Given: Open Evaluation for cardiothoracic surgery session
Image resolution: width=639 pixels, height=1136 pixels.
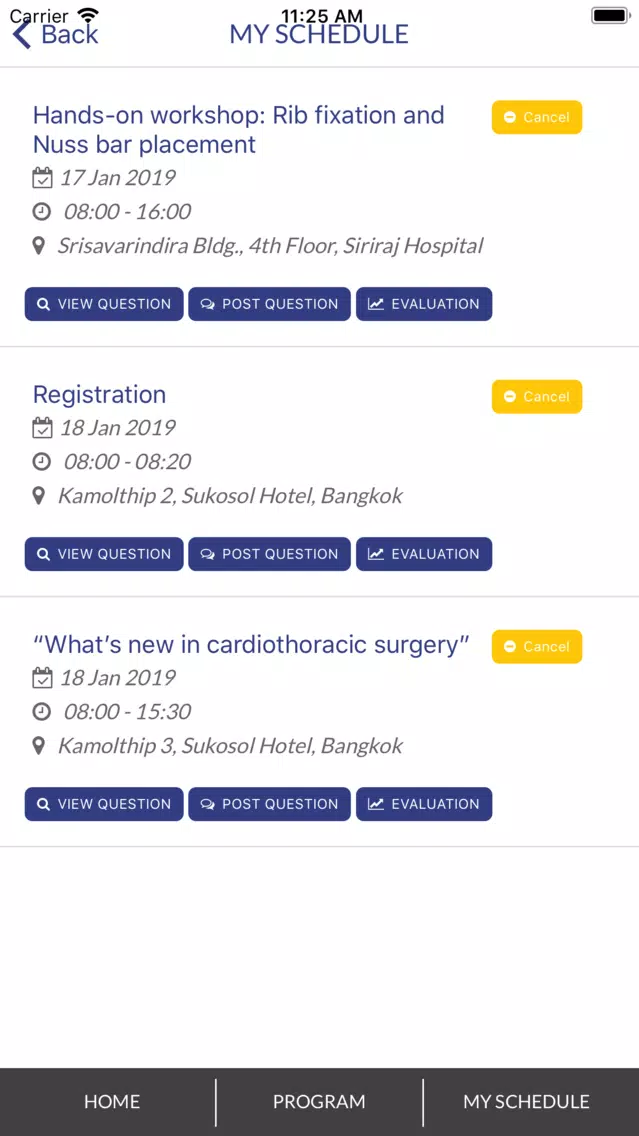Looking at the screenshot, I should pyautogui.click(x=424, y=804).
